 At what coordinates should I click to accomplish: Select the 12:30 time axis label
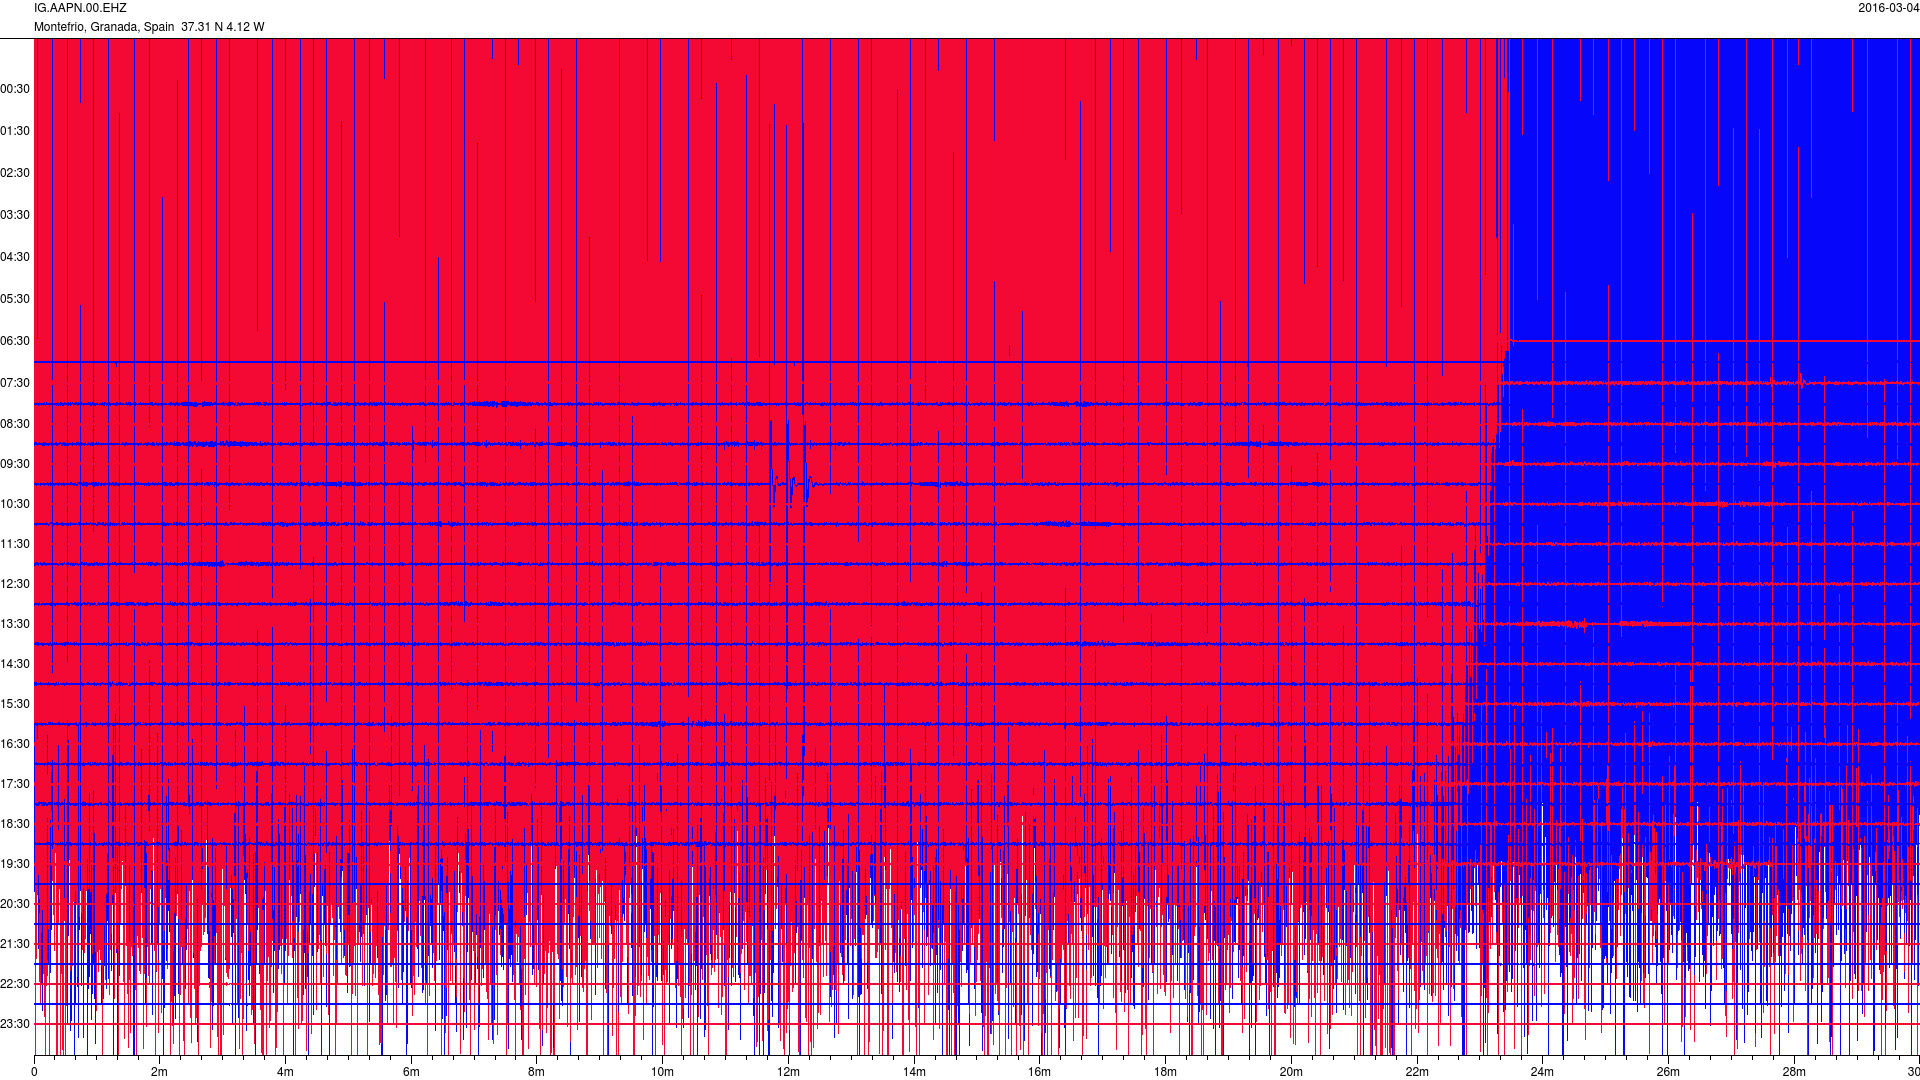(15, 584)
